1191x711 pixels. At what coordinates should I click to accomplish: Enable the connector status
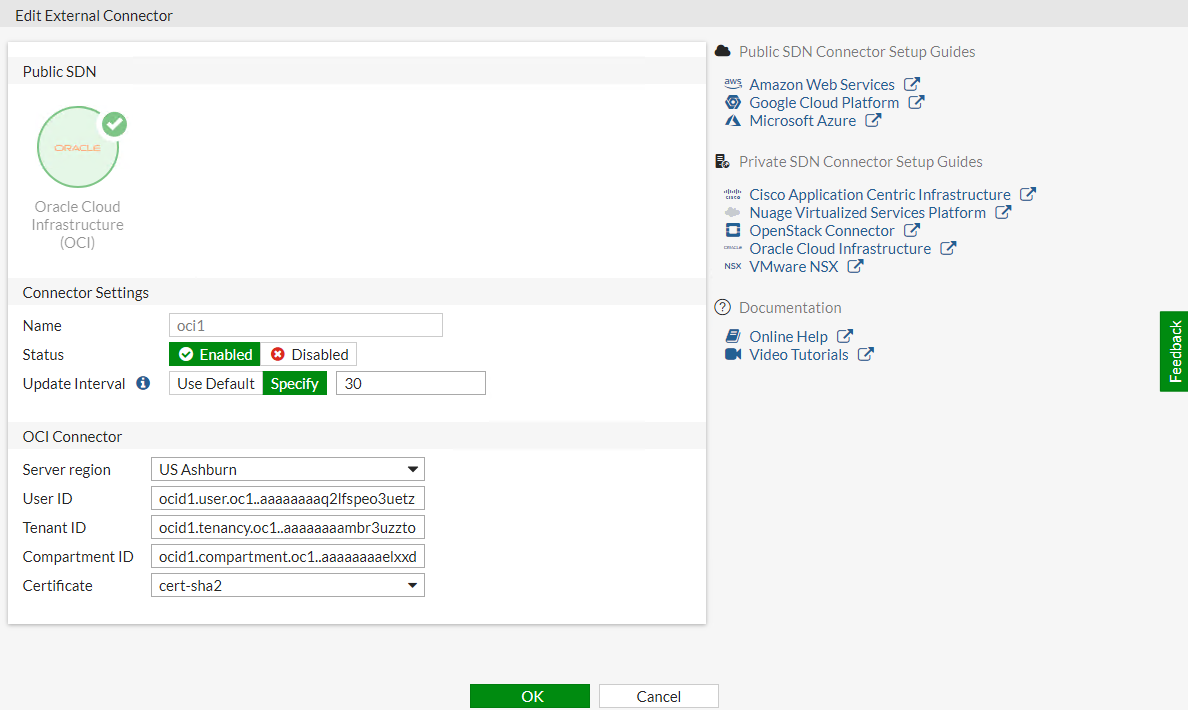pos(214,354)
